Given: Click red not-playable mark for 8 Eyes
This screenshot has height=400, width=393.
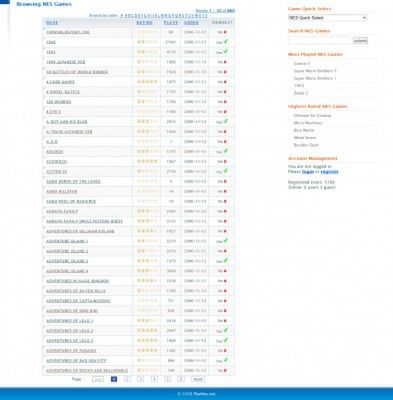Looking at the screenshot, I should [x=225, y=112].
